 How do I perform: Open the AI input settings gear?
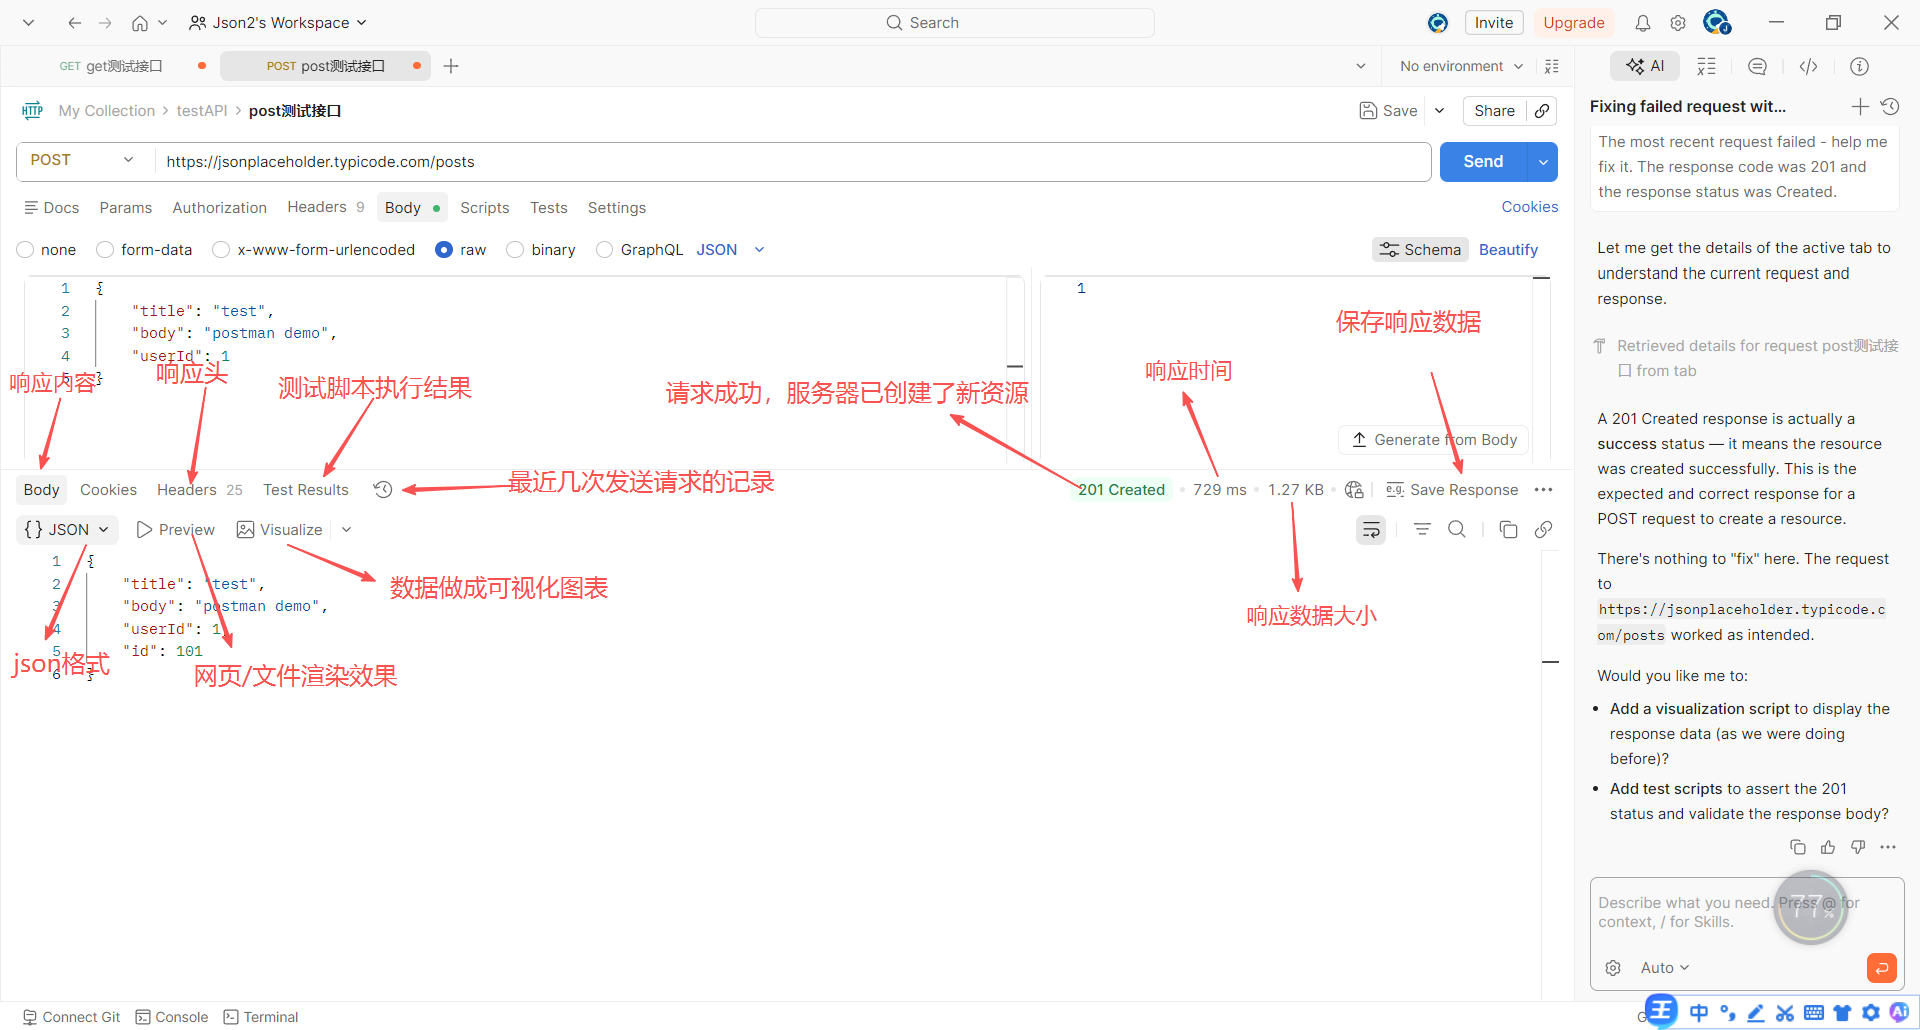(x=1613, y=968)
